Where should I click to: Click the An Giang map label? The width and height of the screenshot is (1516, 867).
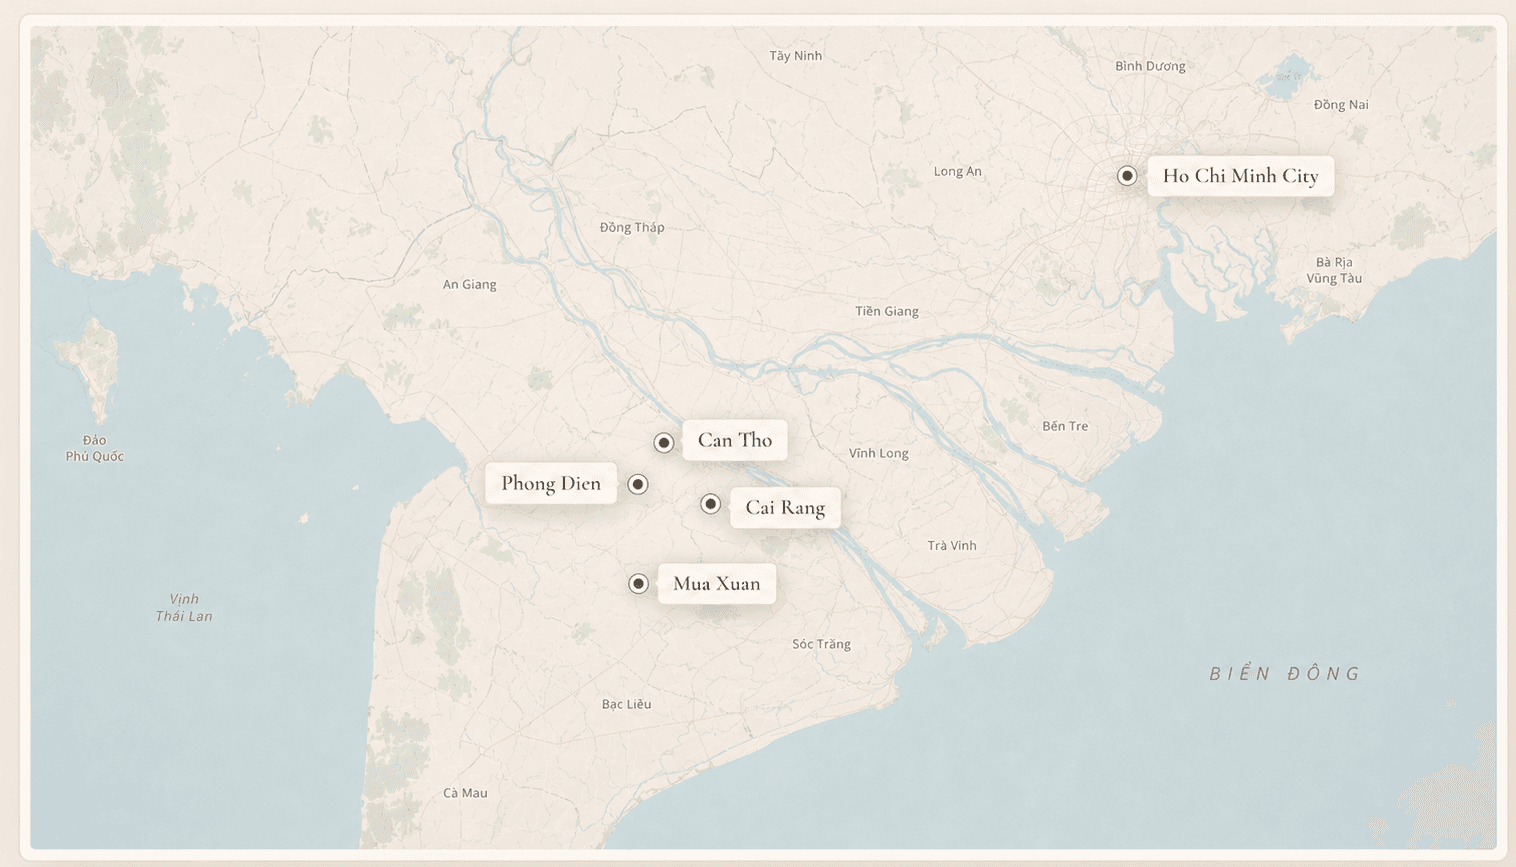[469, 285]
